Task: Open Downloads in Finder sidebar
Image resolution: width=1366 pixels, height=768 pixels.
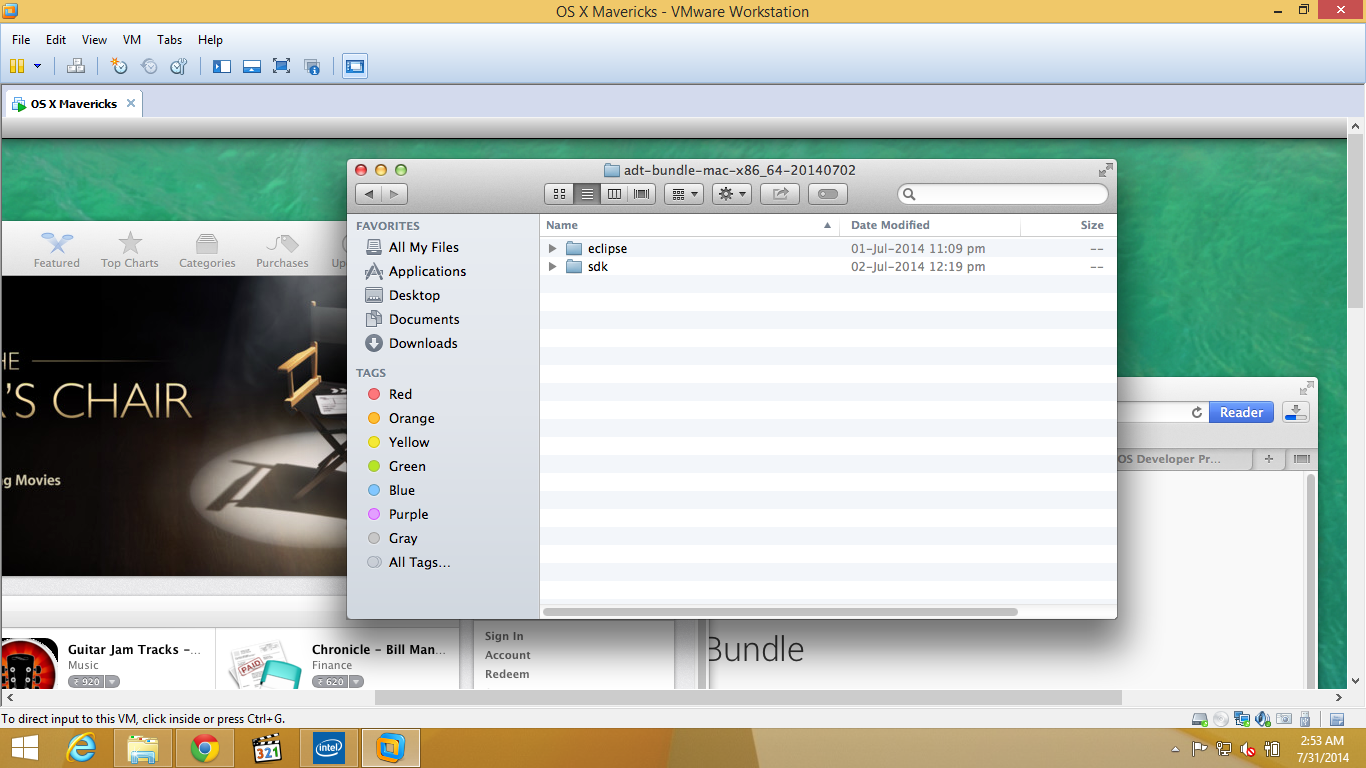Action: point(423,343)
